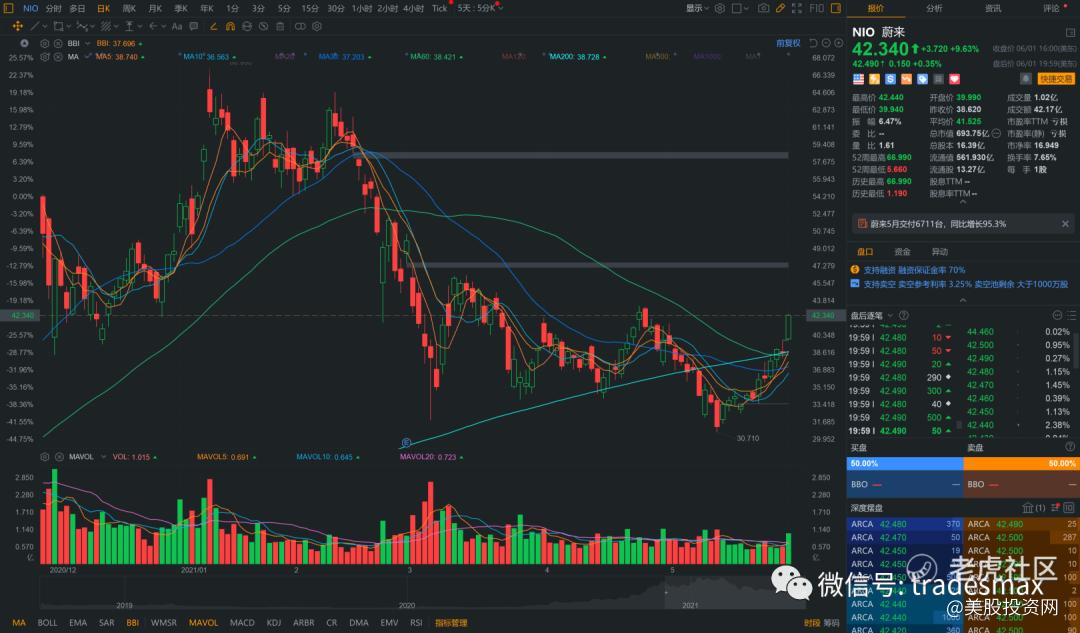Open MA indicator settings gear
Screen dimensions: 1080x633
point(45,56)
